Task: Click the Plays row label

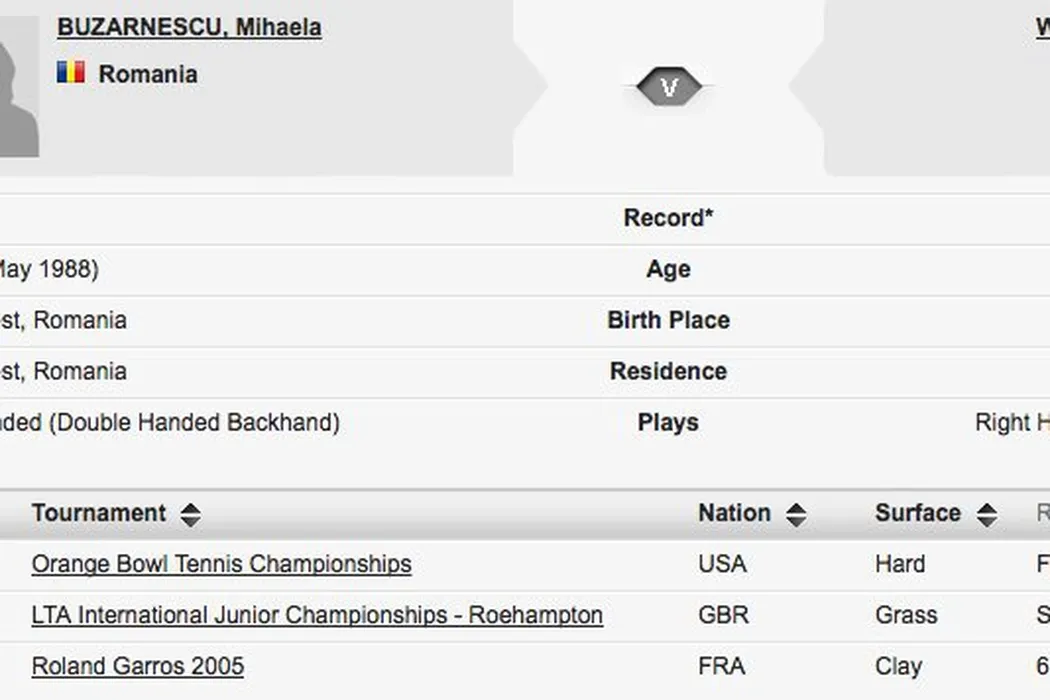Action: (x=668, y=423)
